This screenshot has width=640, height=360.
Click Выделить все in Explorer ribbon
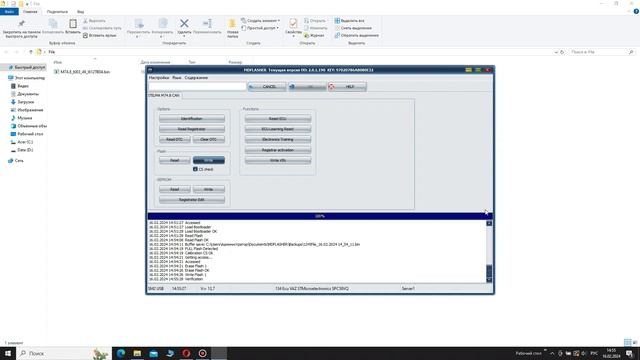tap(350, 21)
